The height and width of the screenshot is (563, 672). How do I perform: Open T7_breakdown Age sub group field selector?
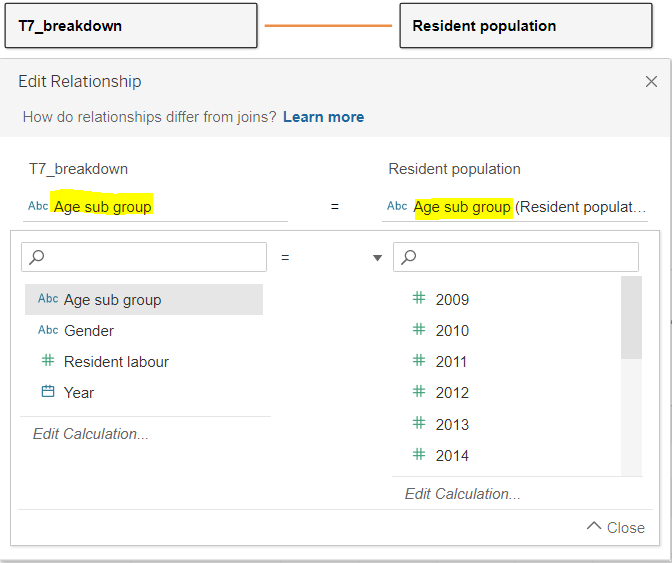point(156,206)
